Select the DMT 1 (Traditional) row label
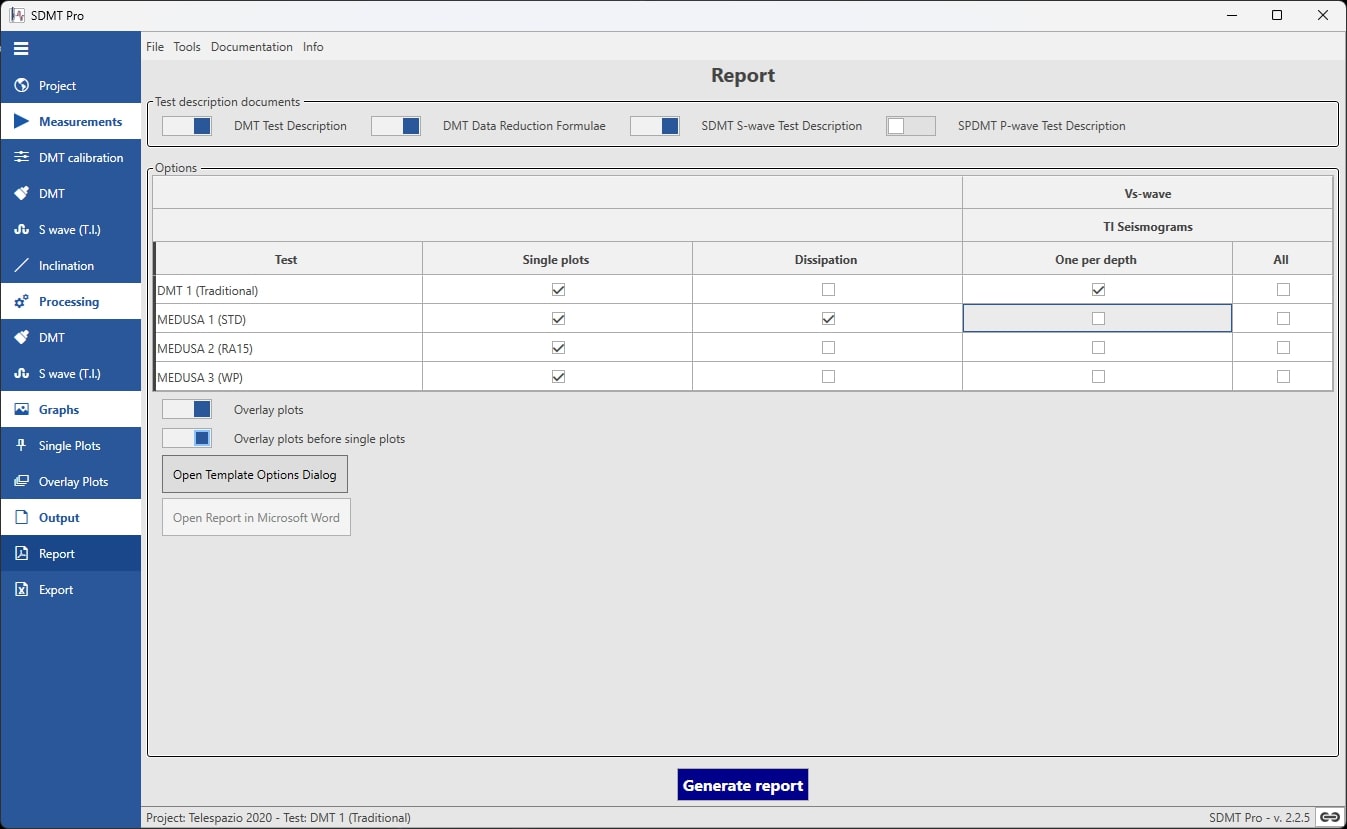Image resolution: width=1347 pixels, height=829 pixels. tap(208, 291)
